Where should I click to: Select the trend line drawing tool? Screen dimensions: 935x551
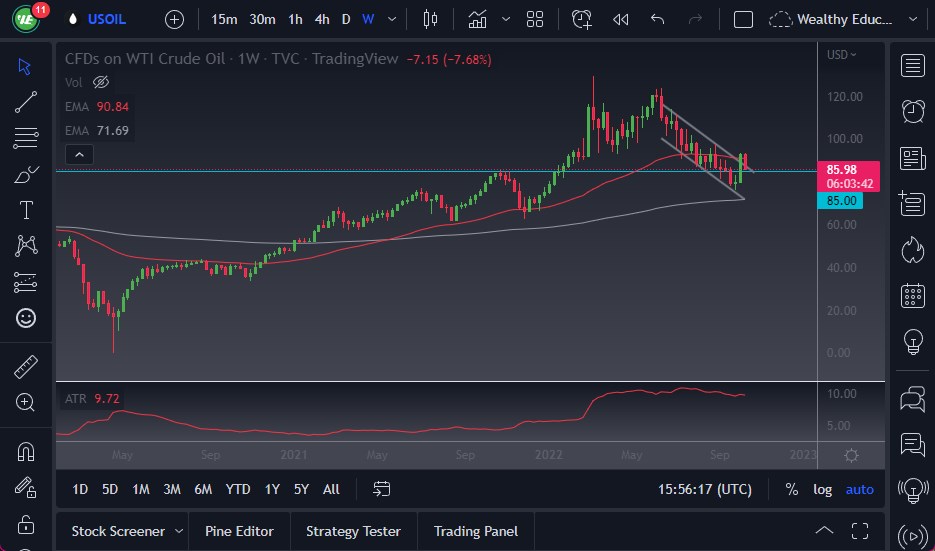(x=26, y=102)
